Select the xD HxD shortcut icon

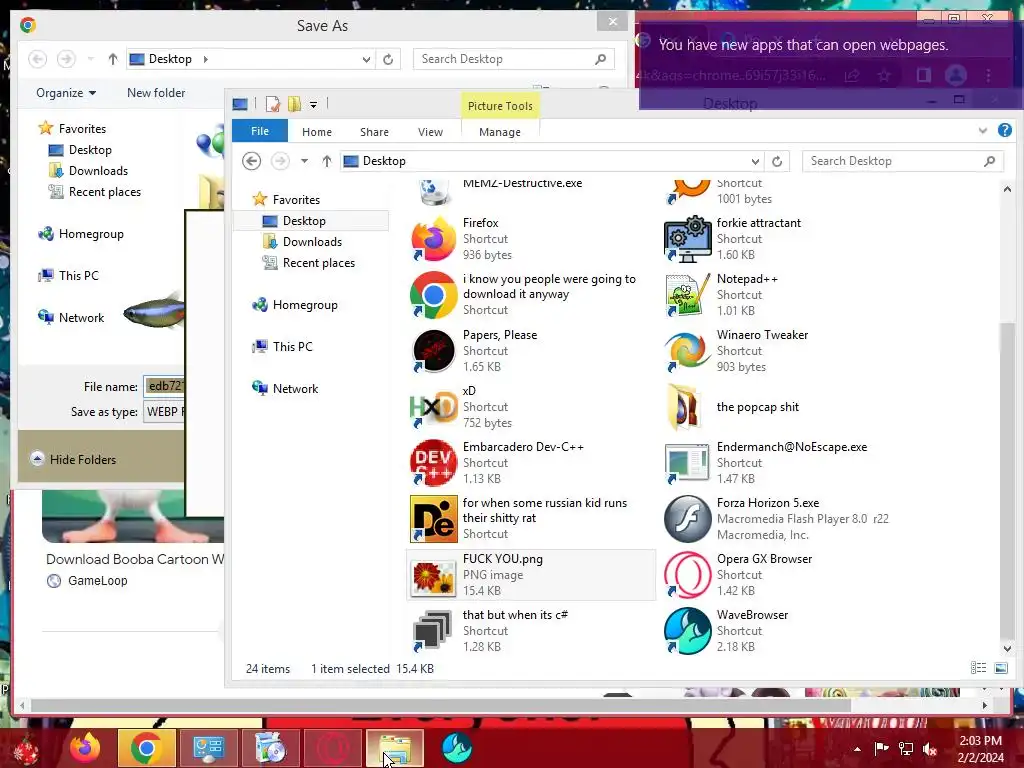point(433,407)
